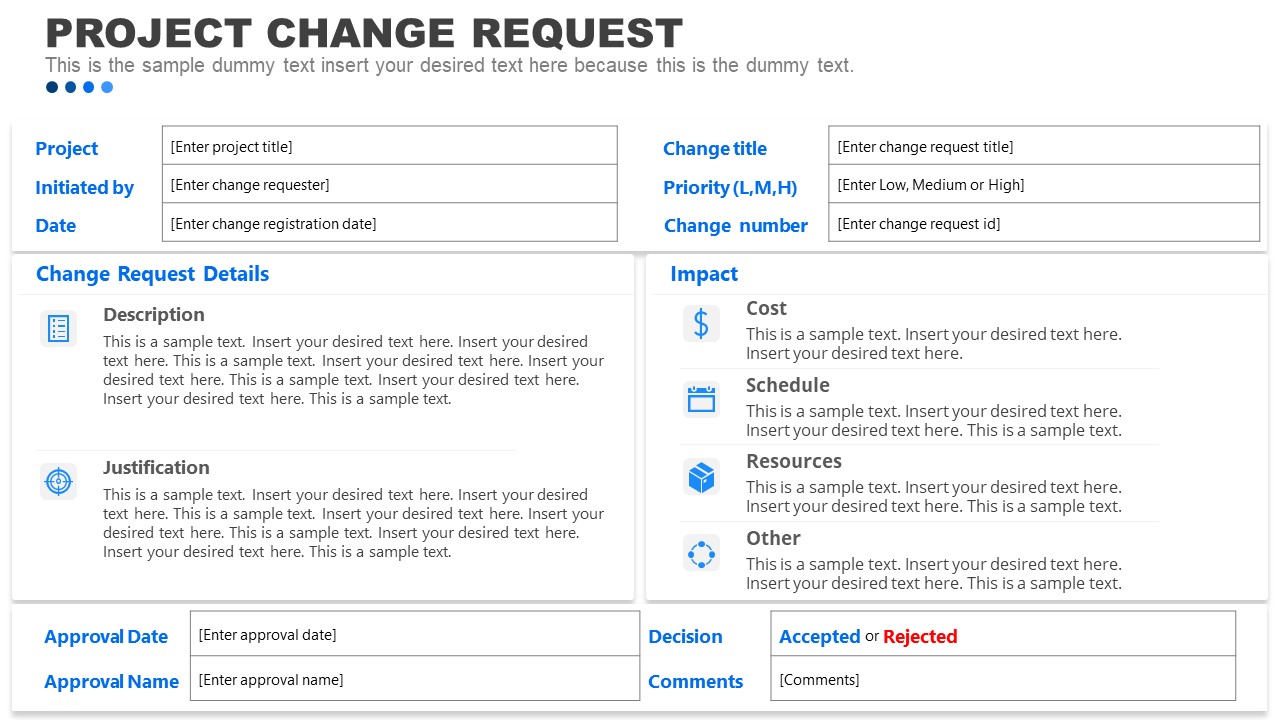Click the lightest blue dot under subtitle
This screenshot has height=720, width=1280.
(x=107, y=87)
